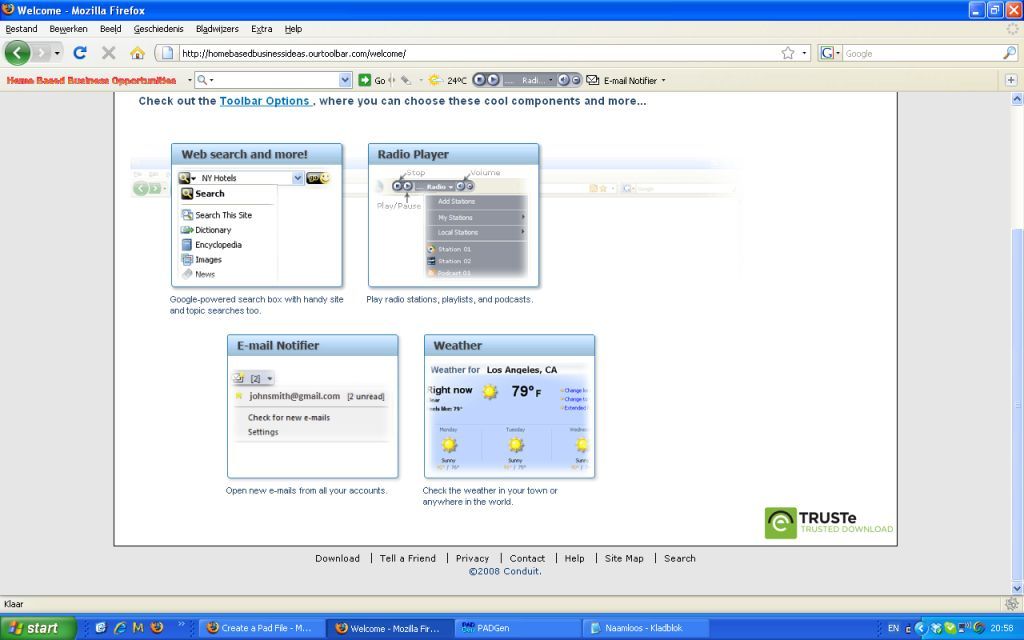Image resolution: width=1024 pixels, height=640 pixels.
Task: Click the vertical scrollbar down arrow
Action: point(1017,588)
